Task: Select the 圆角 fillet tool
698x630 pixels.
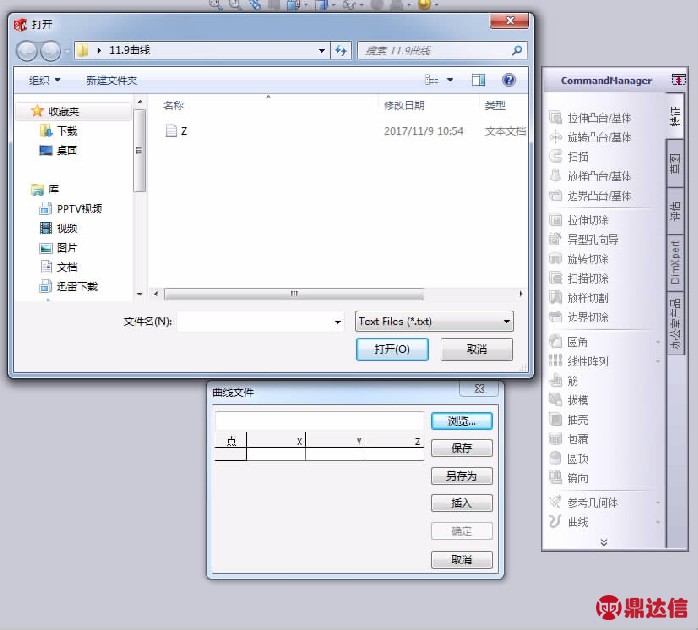Action: coord(577,342)
